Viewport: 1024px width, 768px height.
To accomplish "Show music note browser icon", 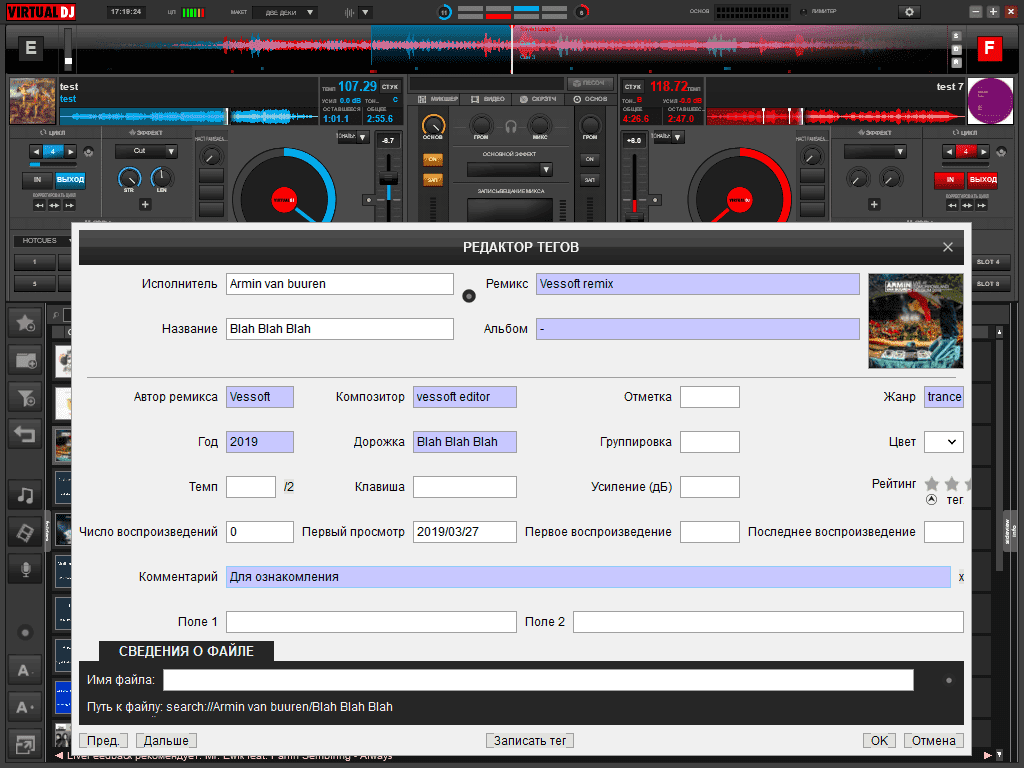I will click(25, 495).
